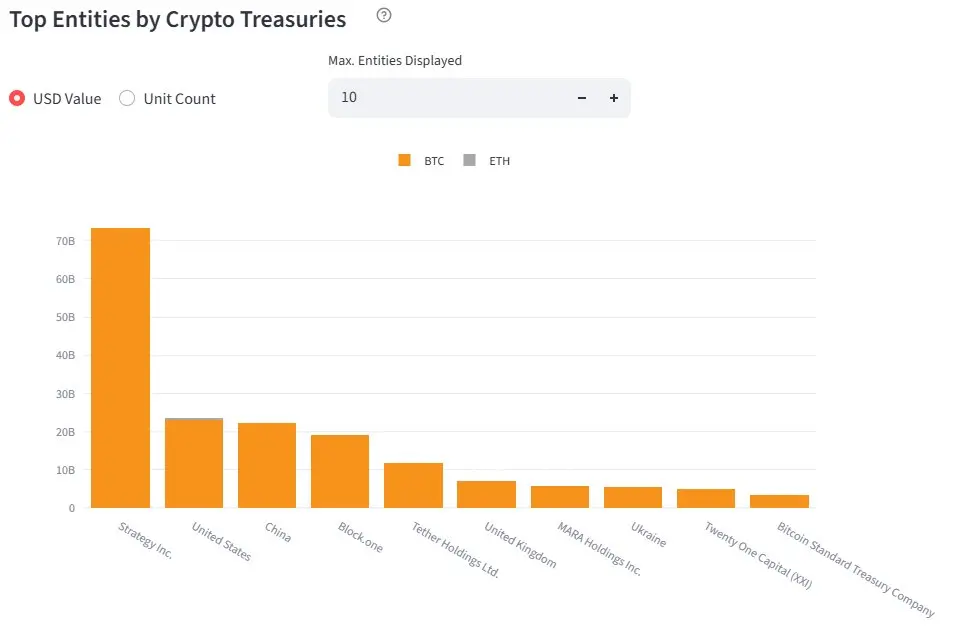Click the help question mark icon
This screenshot has height=636, width=953.
[x=384, y=15]
